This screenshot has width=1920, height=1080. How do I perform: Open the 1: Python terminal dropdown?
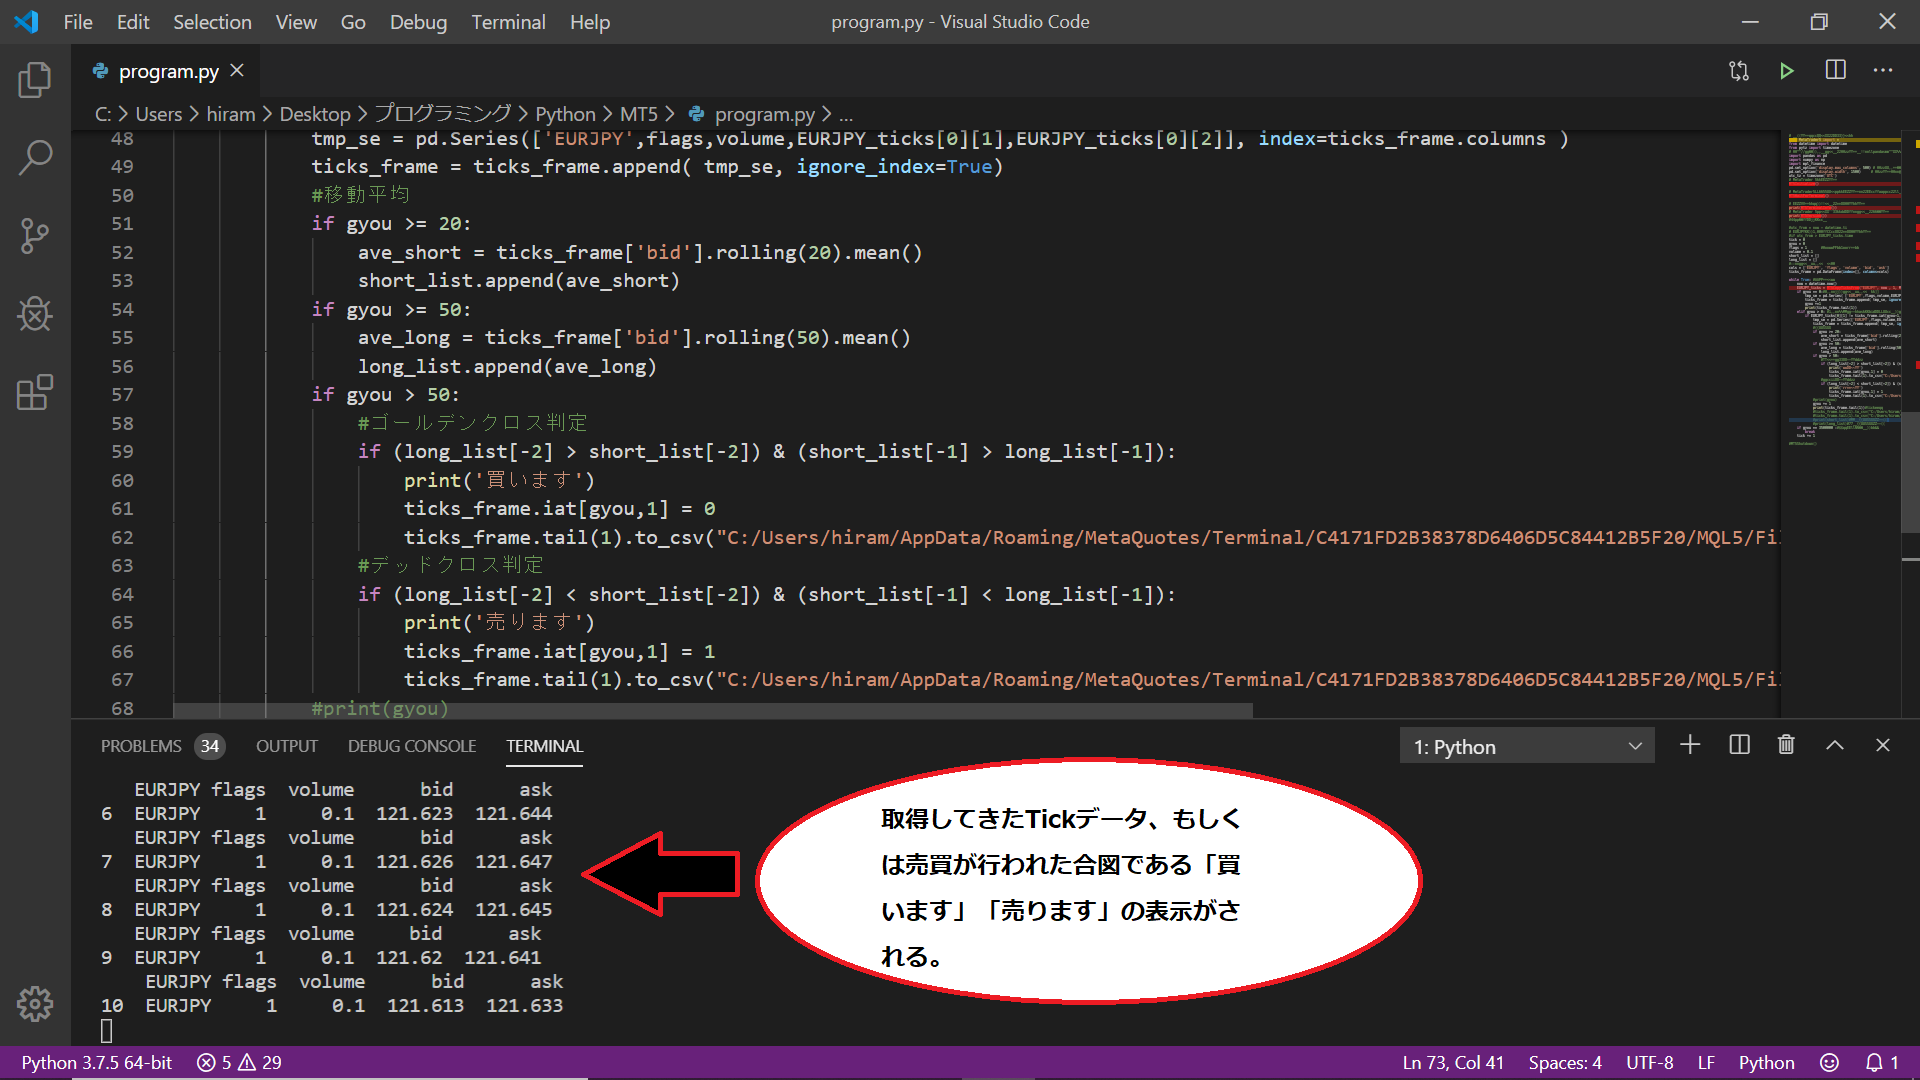pyautogui.click(x=1526, y=747)
